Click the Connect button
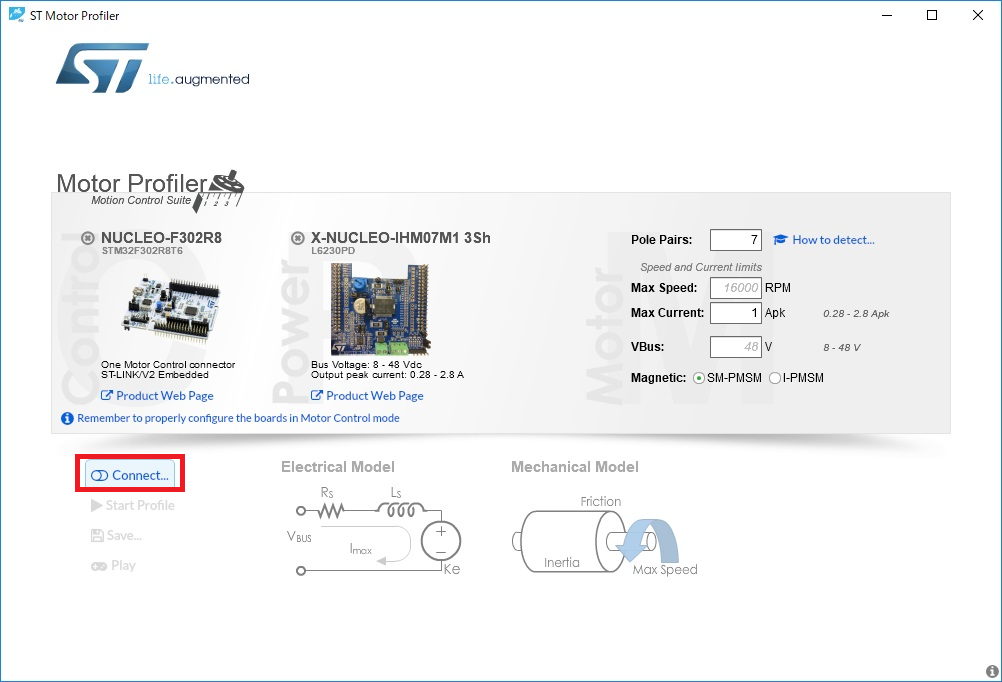The image size is (1002, 682). (x=130, y=475)
